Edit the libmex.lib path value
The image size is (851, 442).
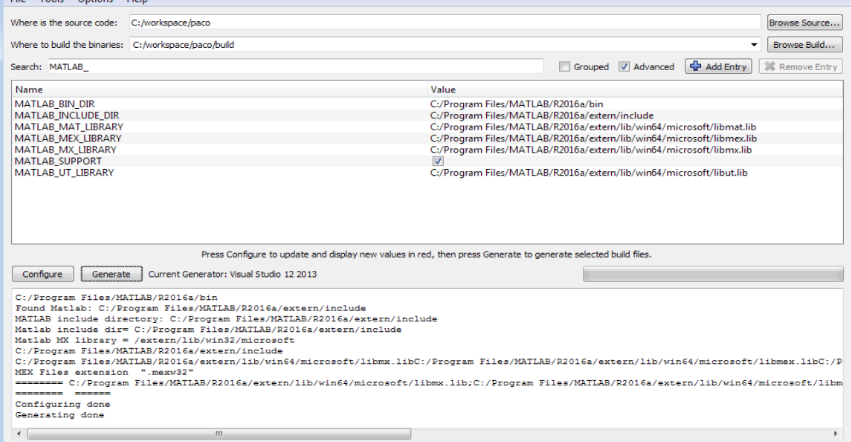pos(593,138)
